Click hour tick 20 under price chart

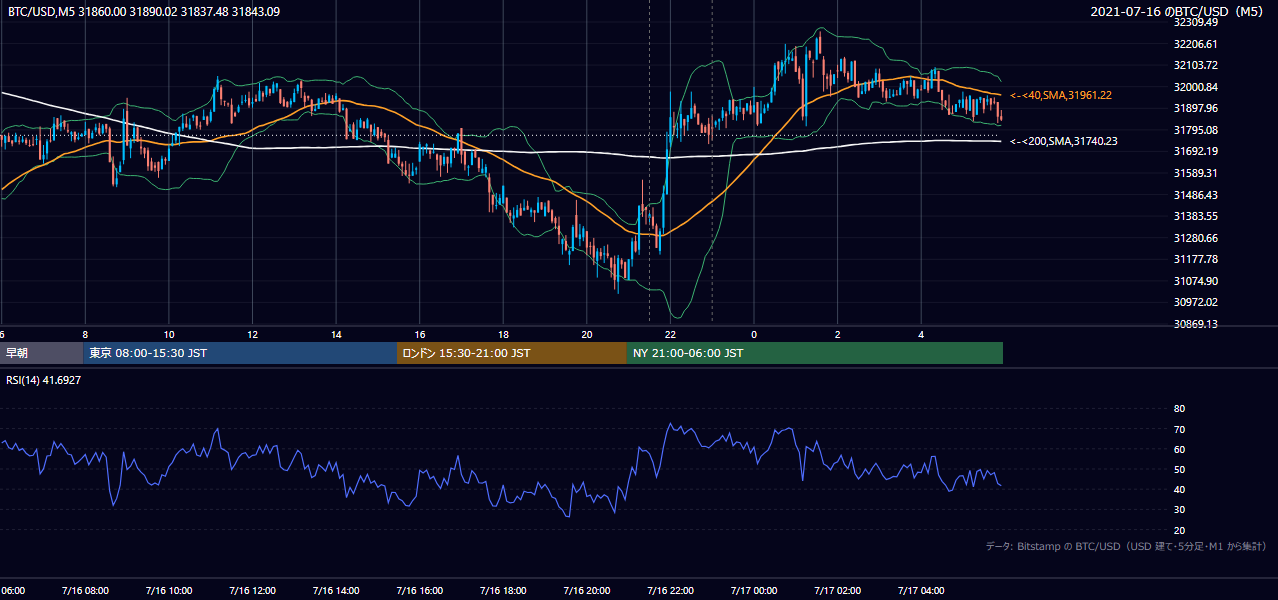[x=587, y=335]
